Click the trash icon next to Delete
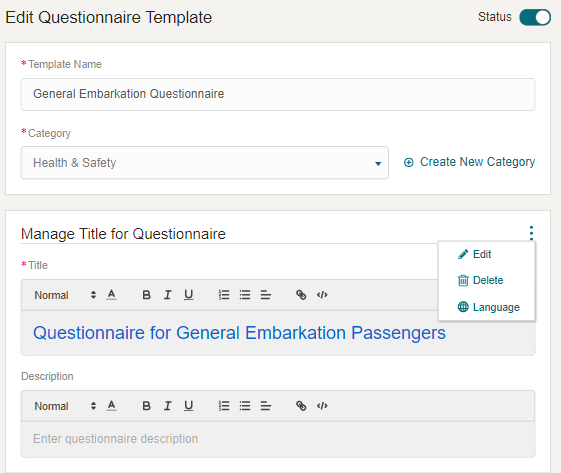Viewport: 561px width, 473px height. [463, 280]
